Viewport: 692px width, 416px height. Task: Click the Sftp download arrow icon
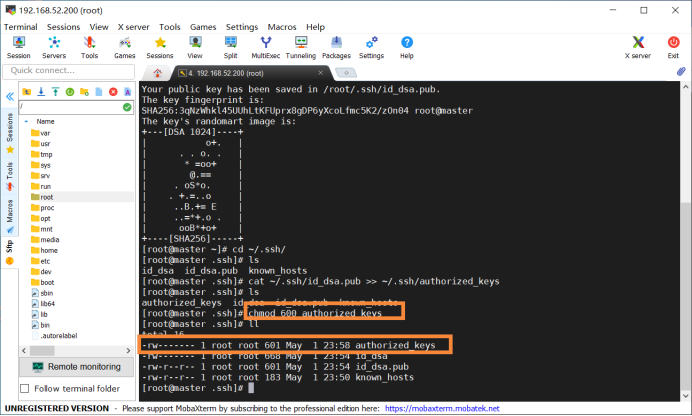[x=41, y=92]
